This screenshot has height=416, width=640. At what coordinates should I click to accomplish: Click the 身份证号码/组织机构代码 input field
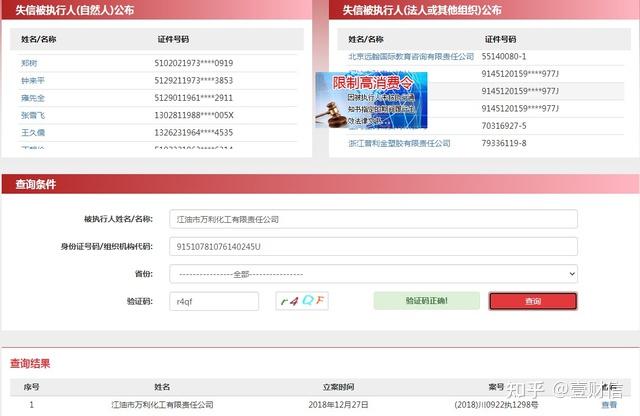[x=373, y=247]
